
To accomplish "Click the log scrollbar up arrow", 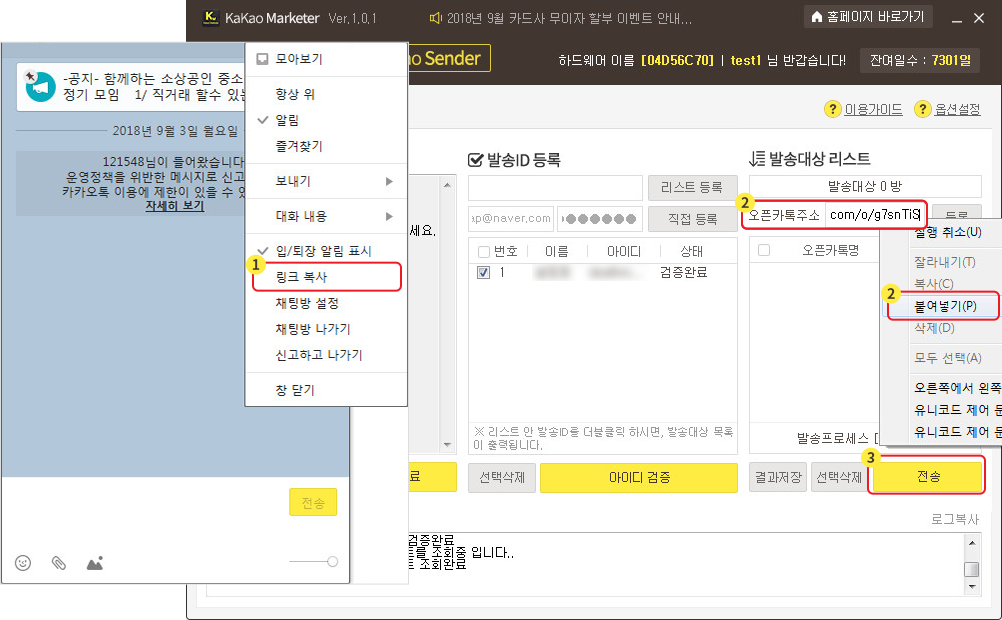I will tap(971, 543).
